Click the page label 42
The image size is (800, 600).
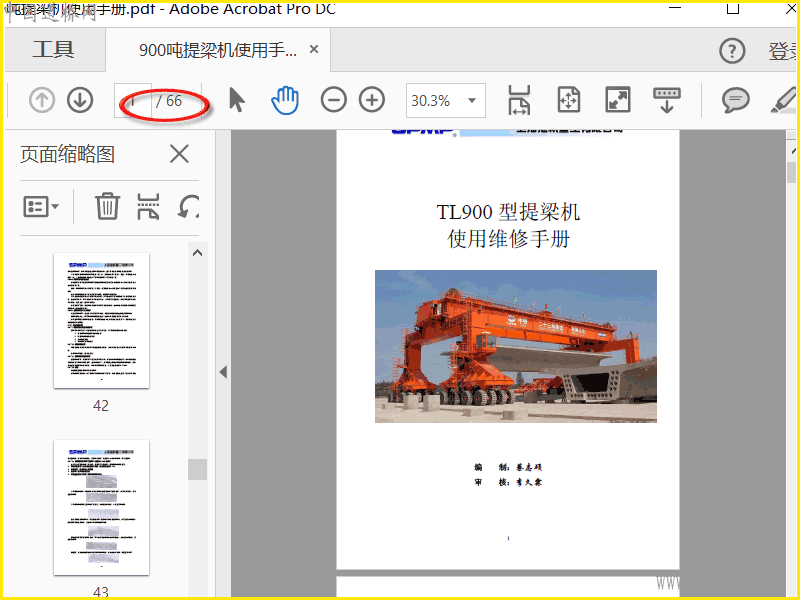point(101,406)
